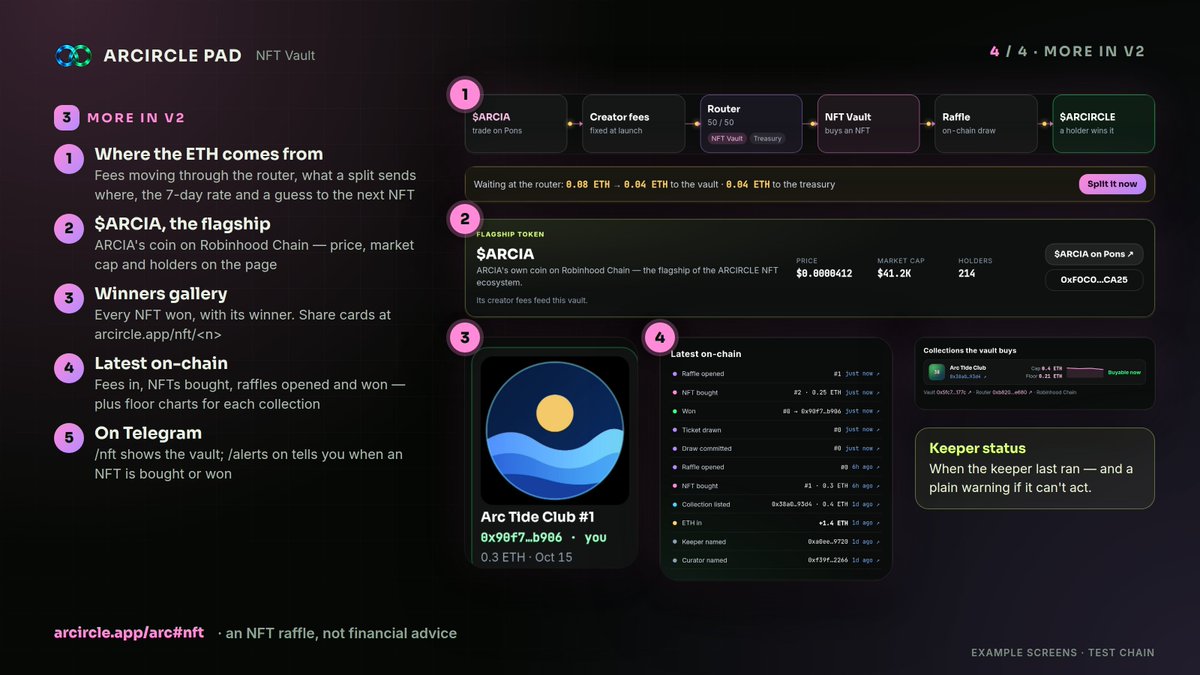
Task: Click the green Arc Tide Club collection icon
Action: (937, 372)
